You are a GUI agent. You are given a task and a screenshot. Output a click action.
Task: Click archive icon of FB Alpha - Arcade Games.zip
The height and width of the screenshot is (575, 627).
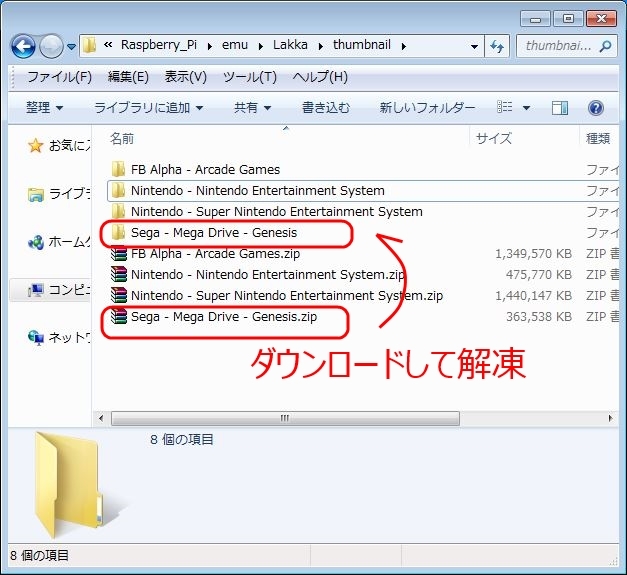[119, 254]
